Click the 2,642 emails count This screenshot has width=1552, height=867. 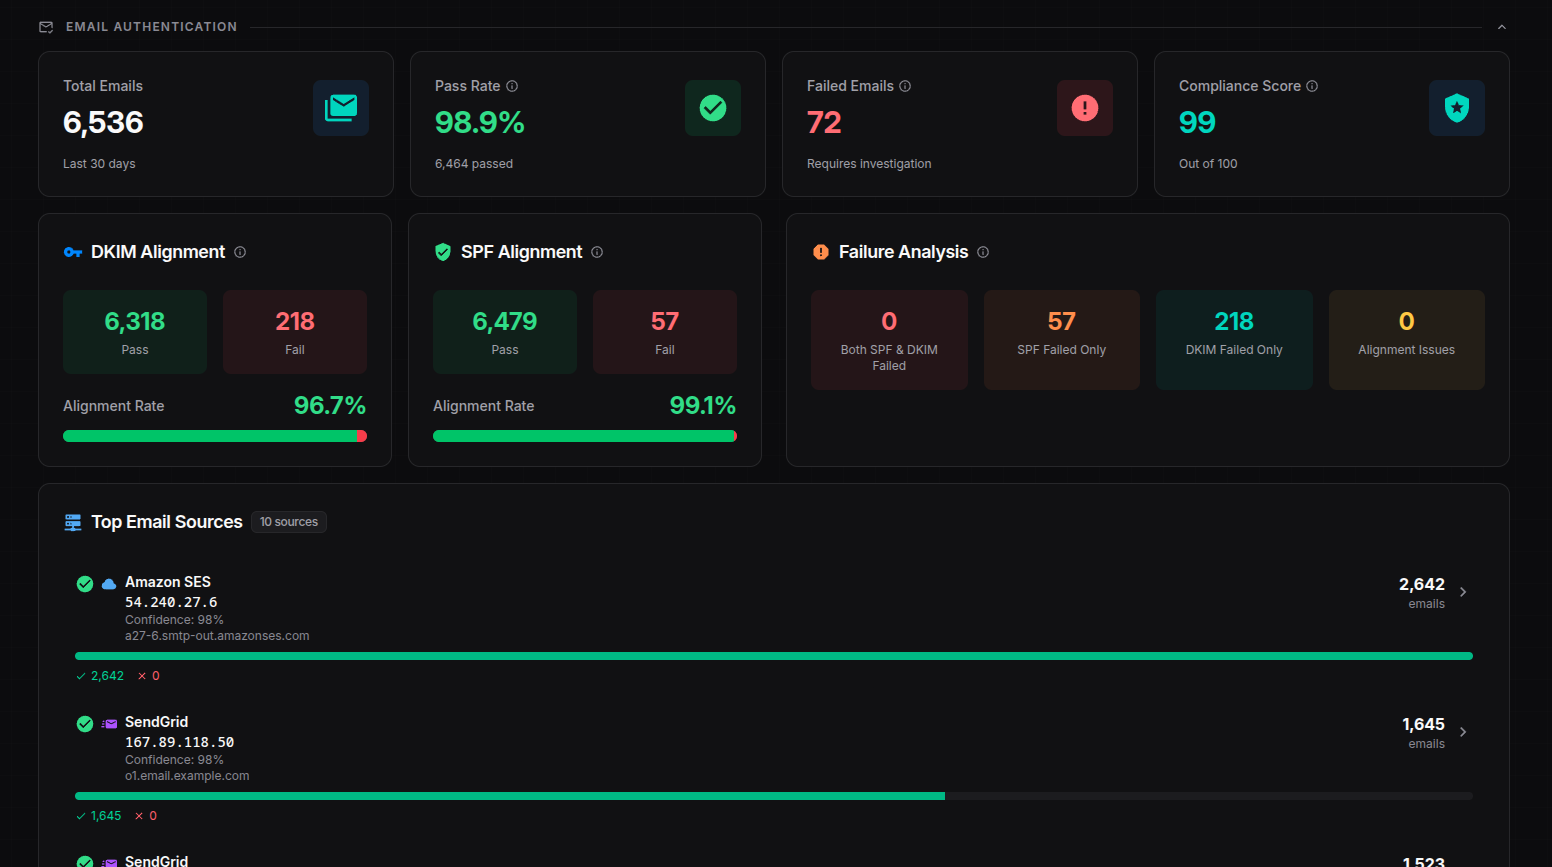1422,584
